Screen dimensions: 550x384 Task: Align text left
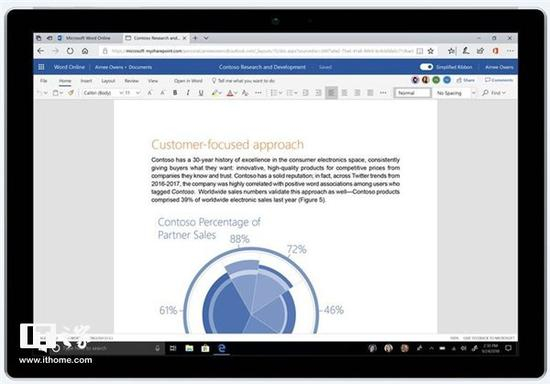(331, 93)
